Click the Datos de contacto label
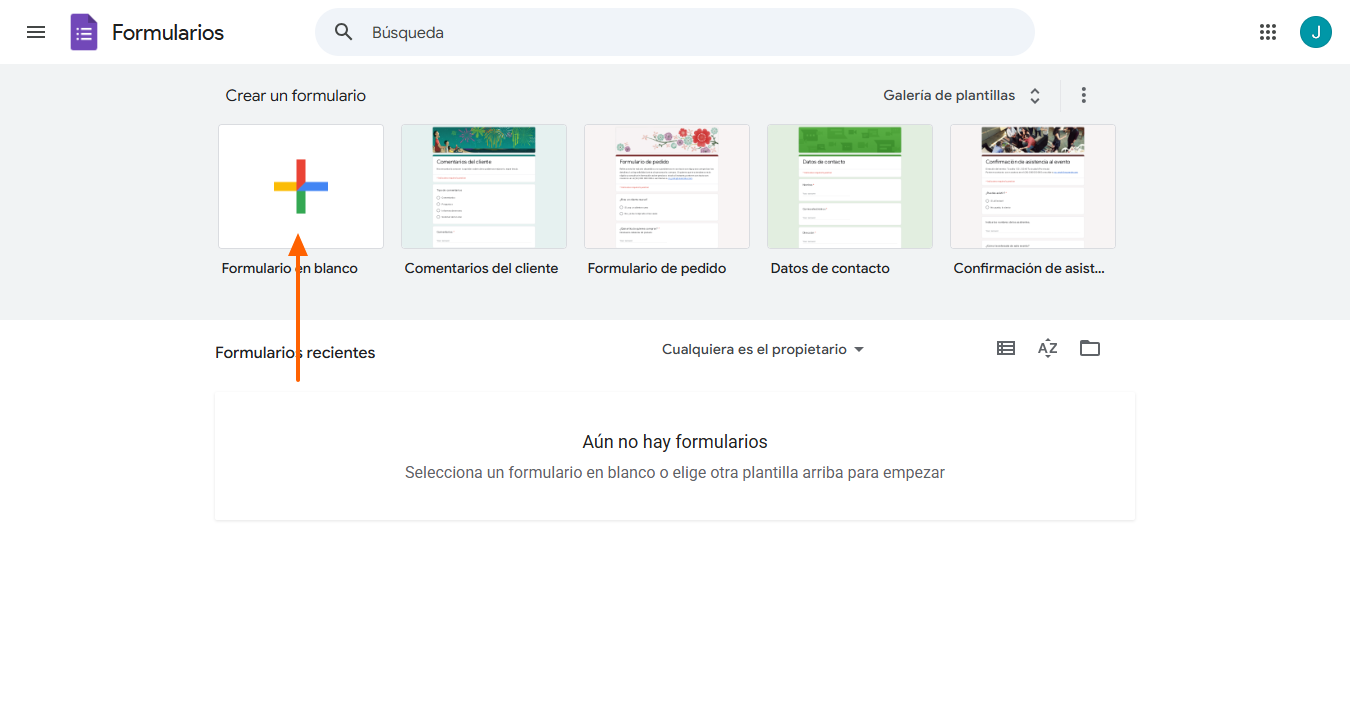The image size is (1366, 701). pyautogui.click(x=830, y=268)
